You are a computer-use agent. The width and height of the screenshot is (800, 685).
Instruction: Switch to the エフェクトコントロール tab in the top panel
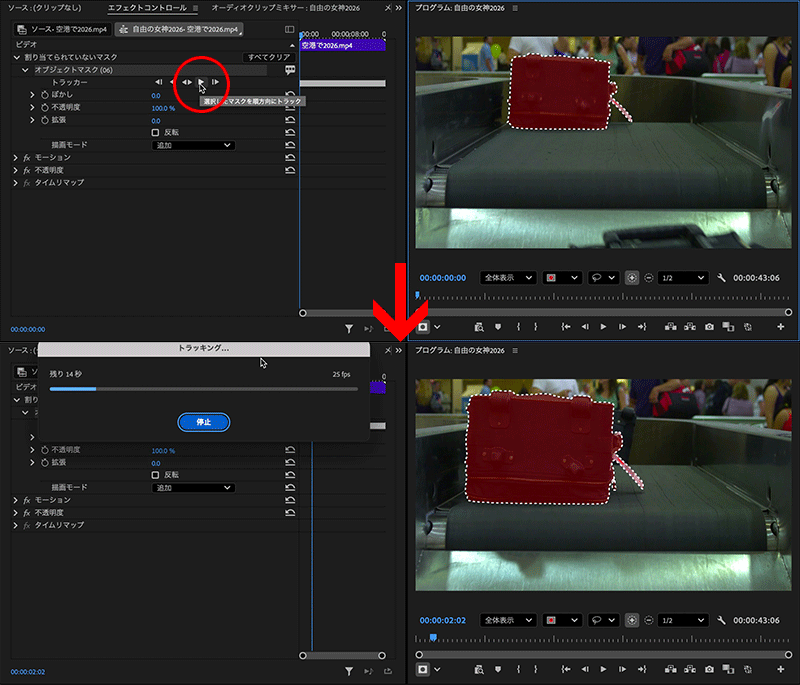[x=147, y=8]
